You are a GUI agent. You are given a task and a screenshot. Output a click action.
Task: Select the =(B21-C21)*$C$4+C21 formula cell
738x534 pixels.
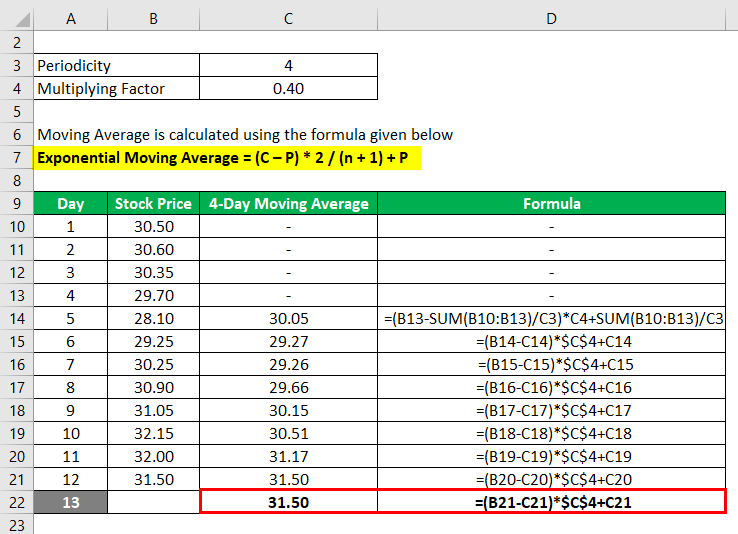point(552,502)
